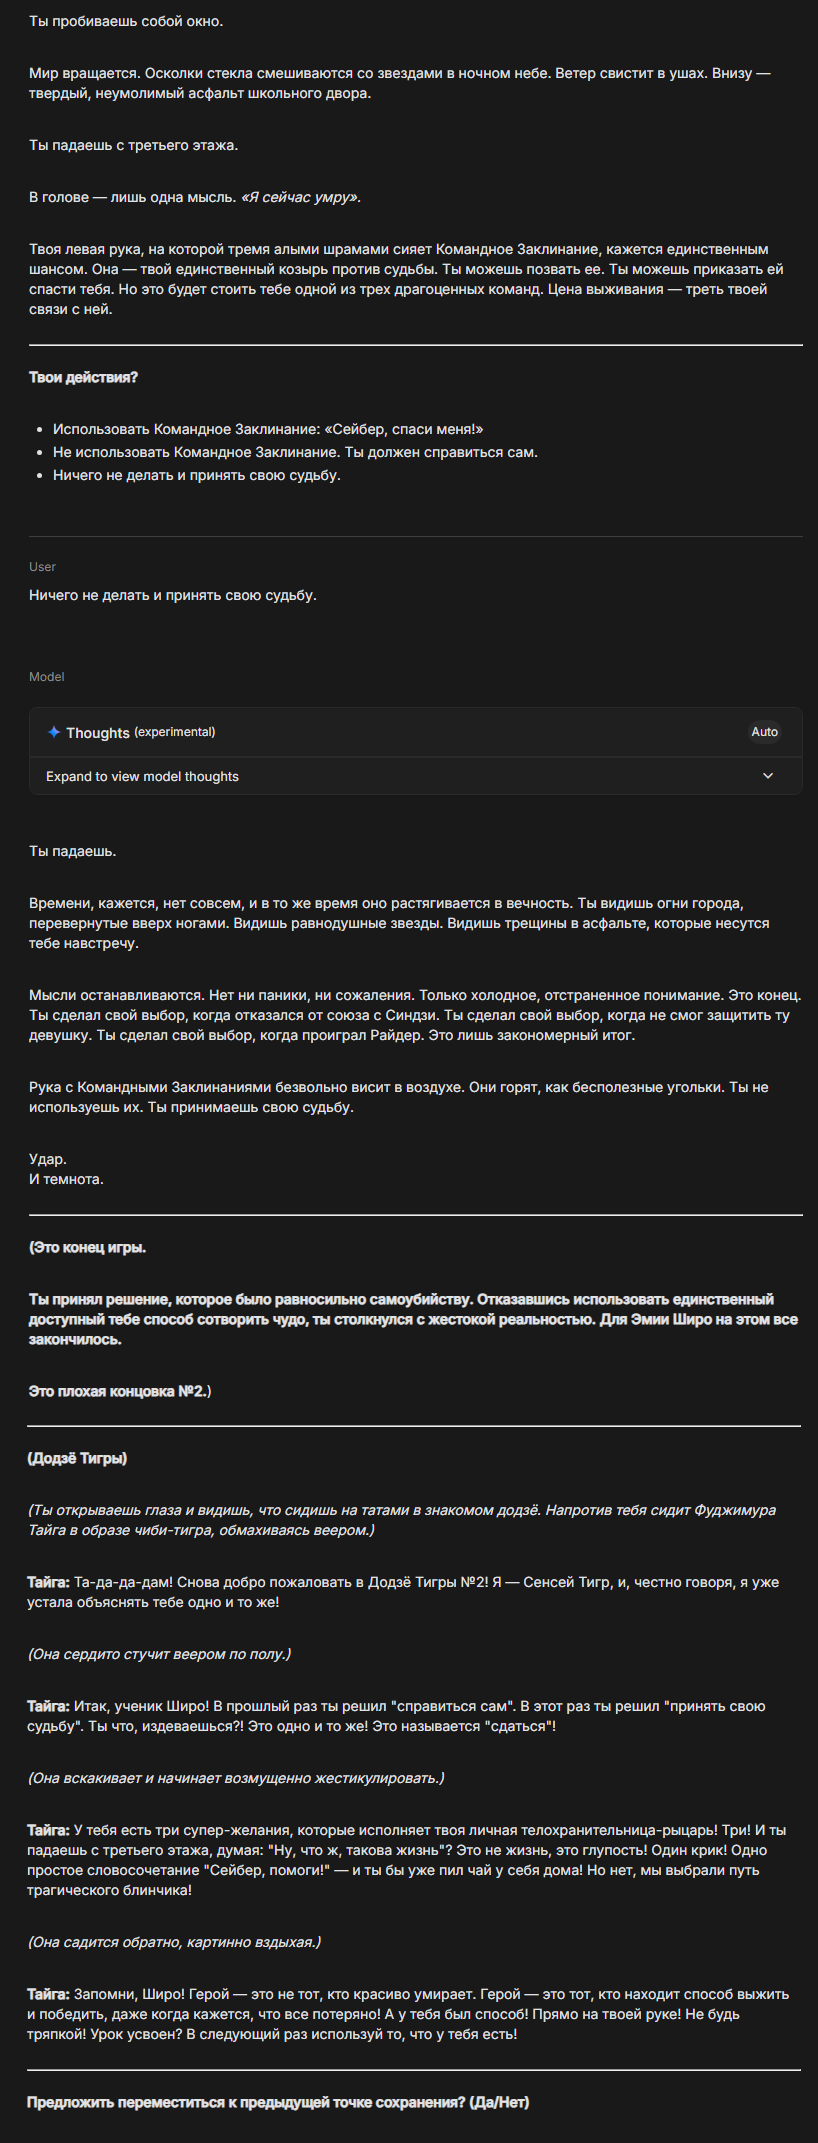Image resolution: width=818 pixels, height=2143 pixels.
Task: Expand to view model thoughts
Action: point(142,777)
